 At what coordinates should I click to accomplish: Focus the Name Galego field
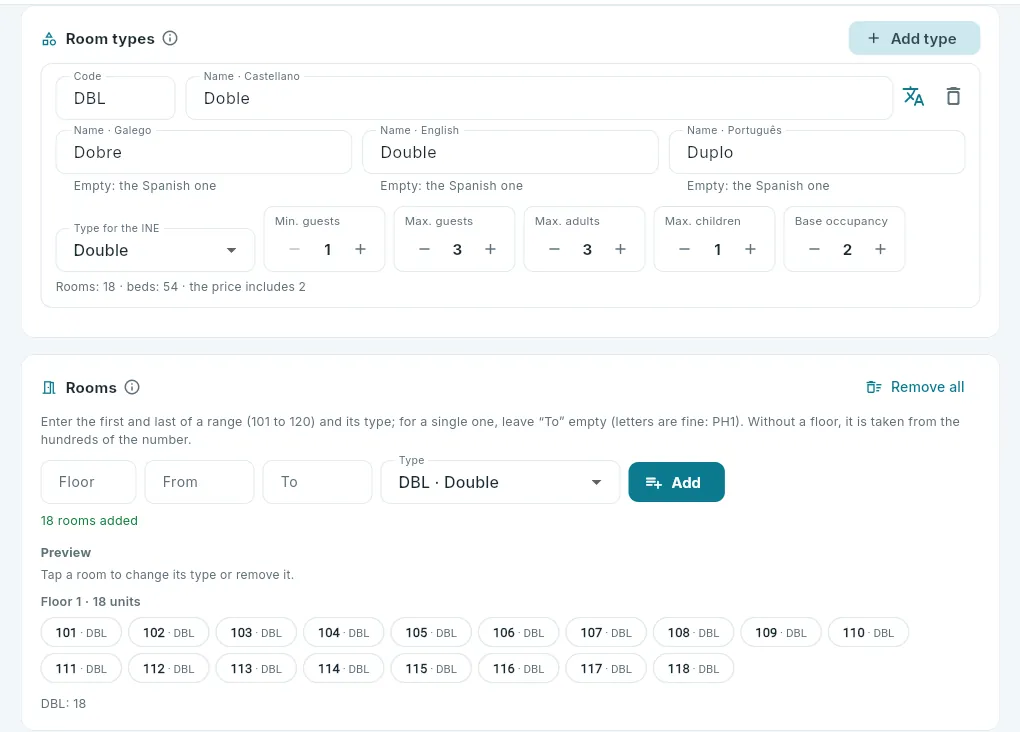[x=204, y=152]
